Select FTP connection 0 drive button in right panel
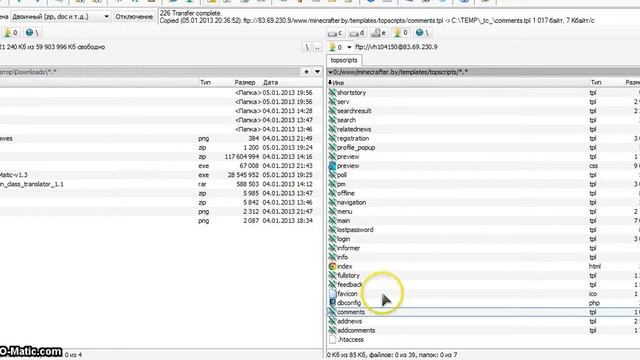 [400, 33]
